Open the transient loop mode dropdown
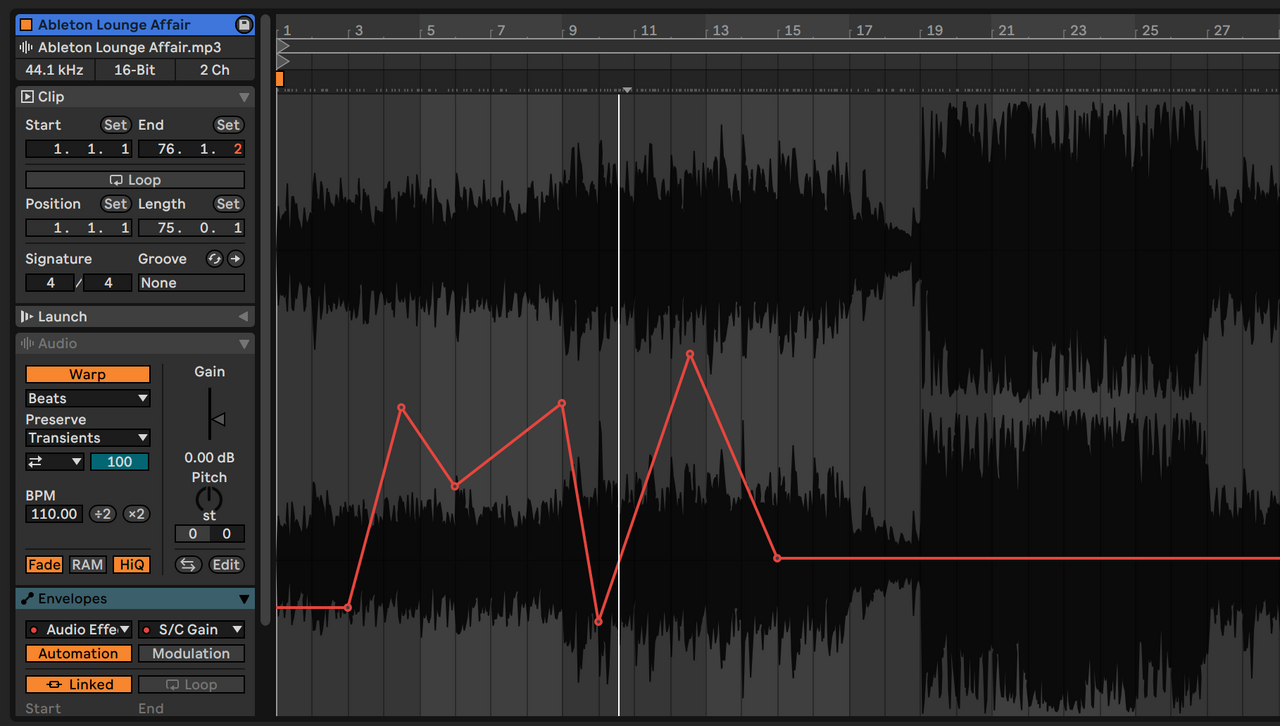 tap(55, 462)
